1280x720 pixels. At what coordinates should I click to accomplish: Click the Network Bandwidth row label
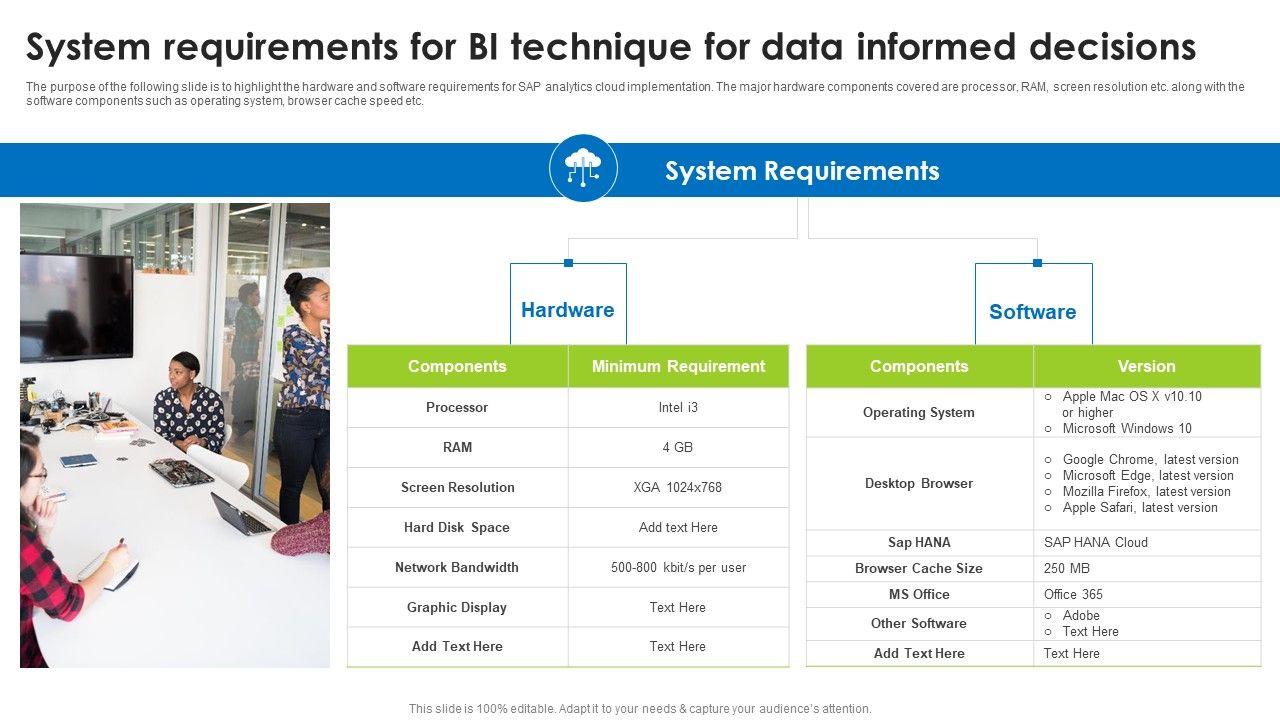pos(457,567)
